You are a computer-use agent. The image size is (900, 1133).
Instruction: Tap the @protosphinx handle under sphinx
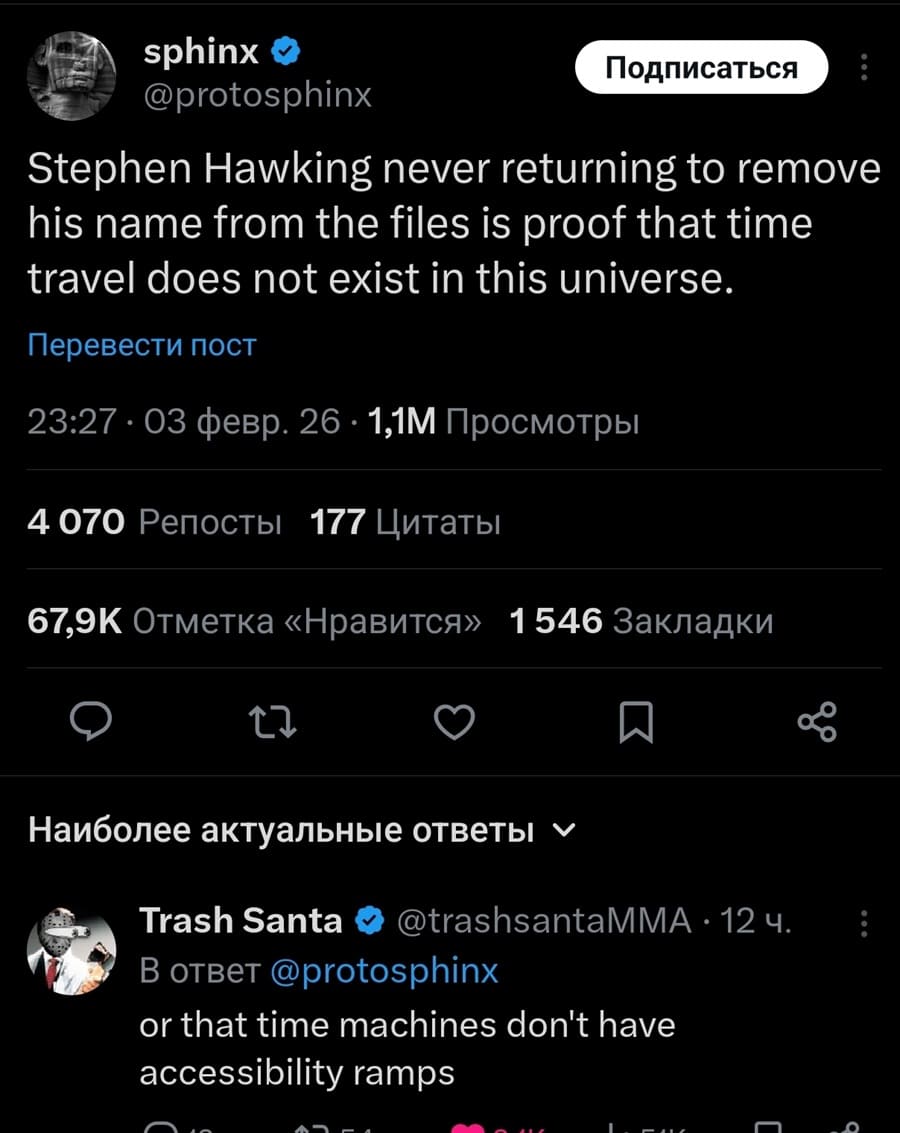pos(258,95)
